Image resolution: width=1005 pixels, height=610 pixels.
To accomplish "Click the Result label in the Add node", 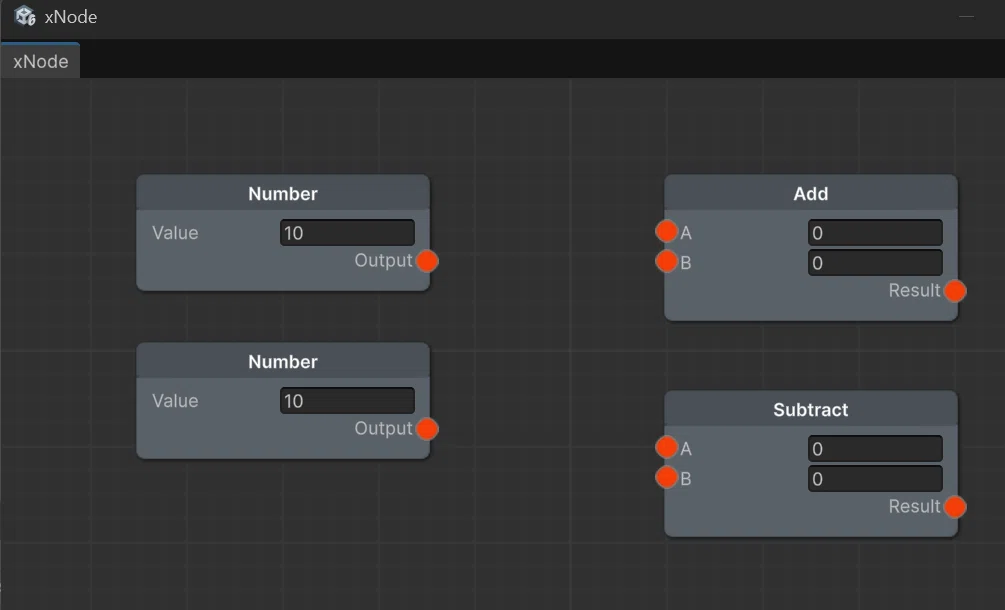I will (915, 290).
